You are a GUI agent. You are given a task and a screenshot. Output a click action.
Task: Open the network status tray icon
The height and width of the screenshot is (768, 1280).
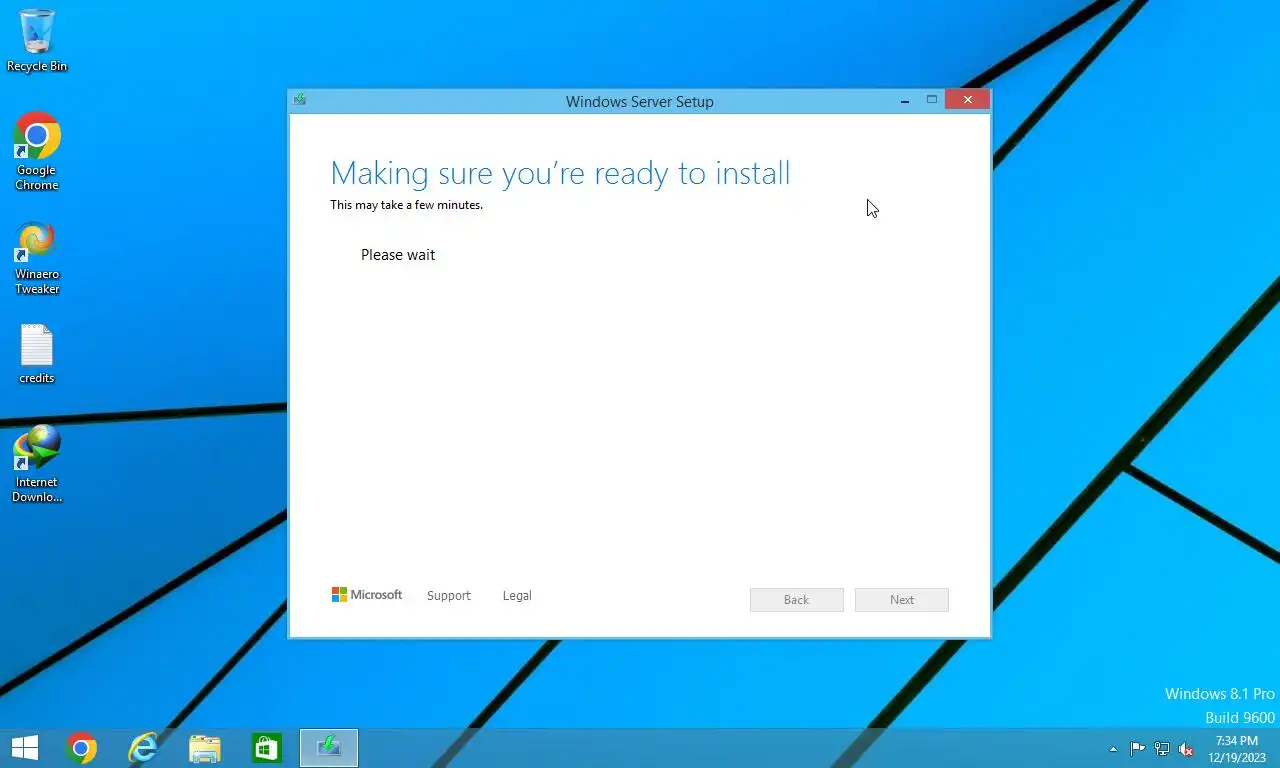click(x=1162, y=749)
